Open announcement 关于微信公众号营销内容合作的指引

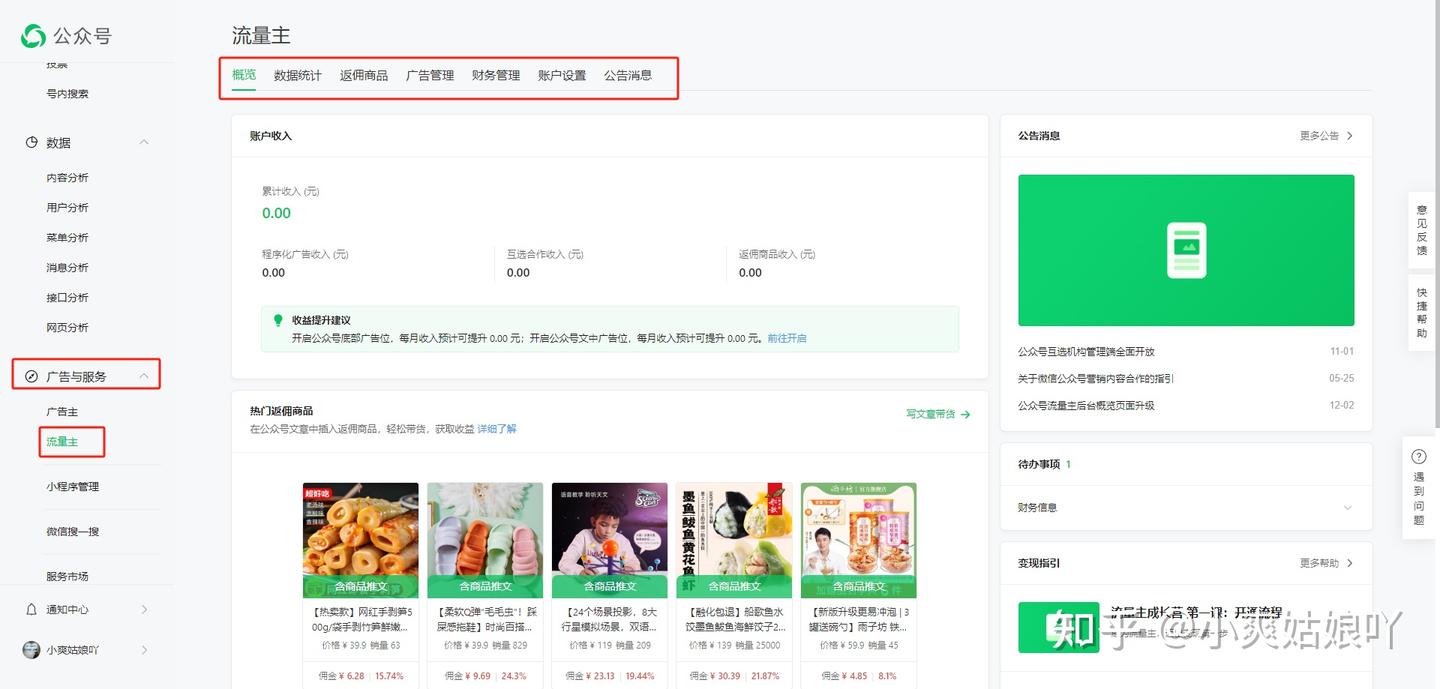pos(1096,379)
